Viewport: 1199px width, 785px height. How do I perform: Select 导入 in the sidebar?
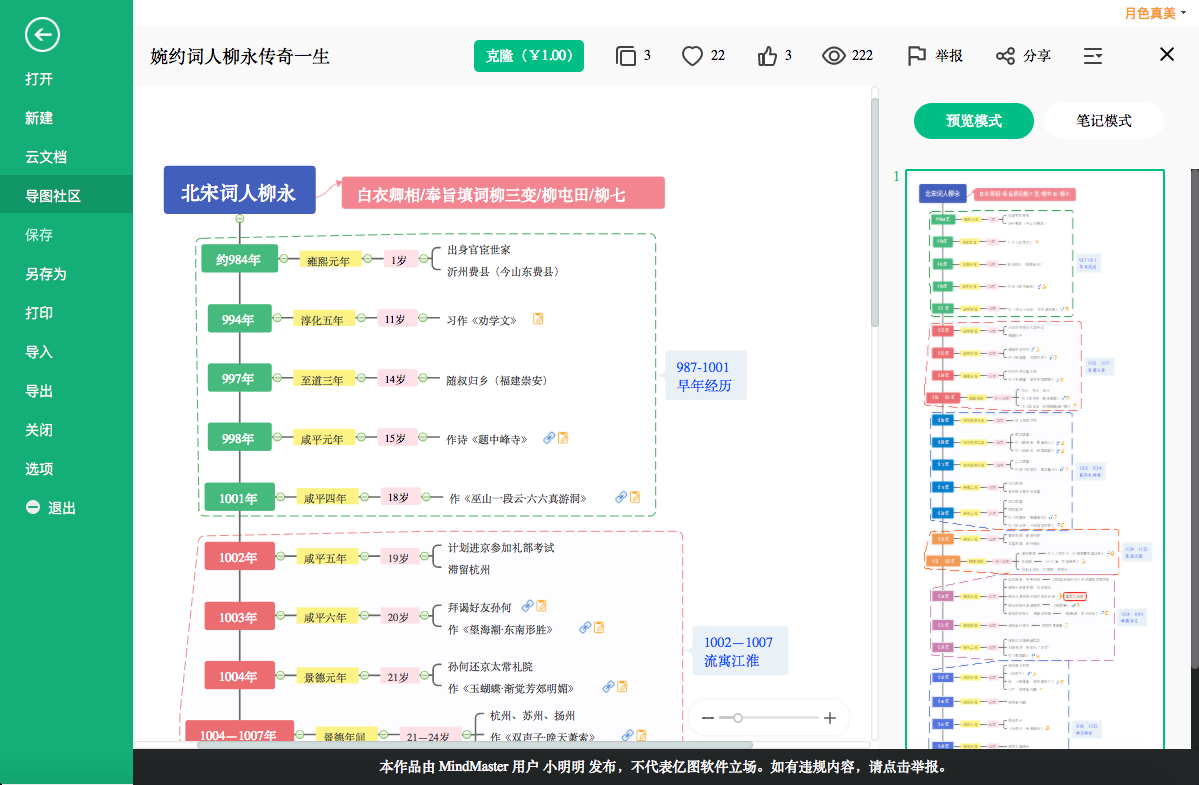(39, 352)
